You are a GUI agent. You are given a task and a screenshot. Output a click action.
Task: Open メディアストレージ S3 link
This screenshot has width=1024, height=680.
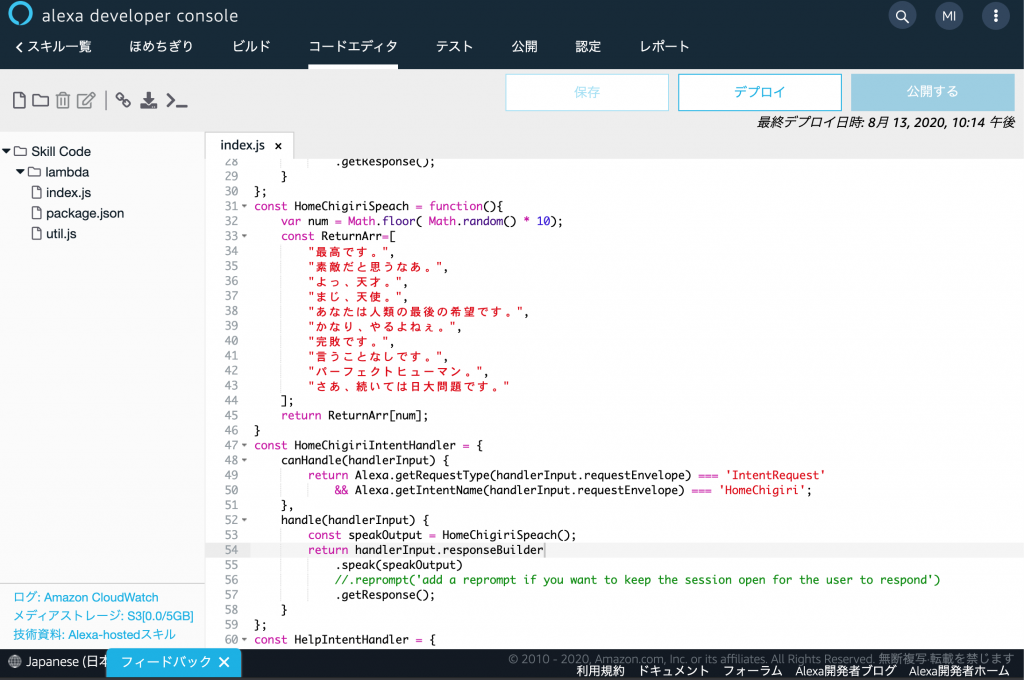coord(103,615)
